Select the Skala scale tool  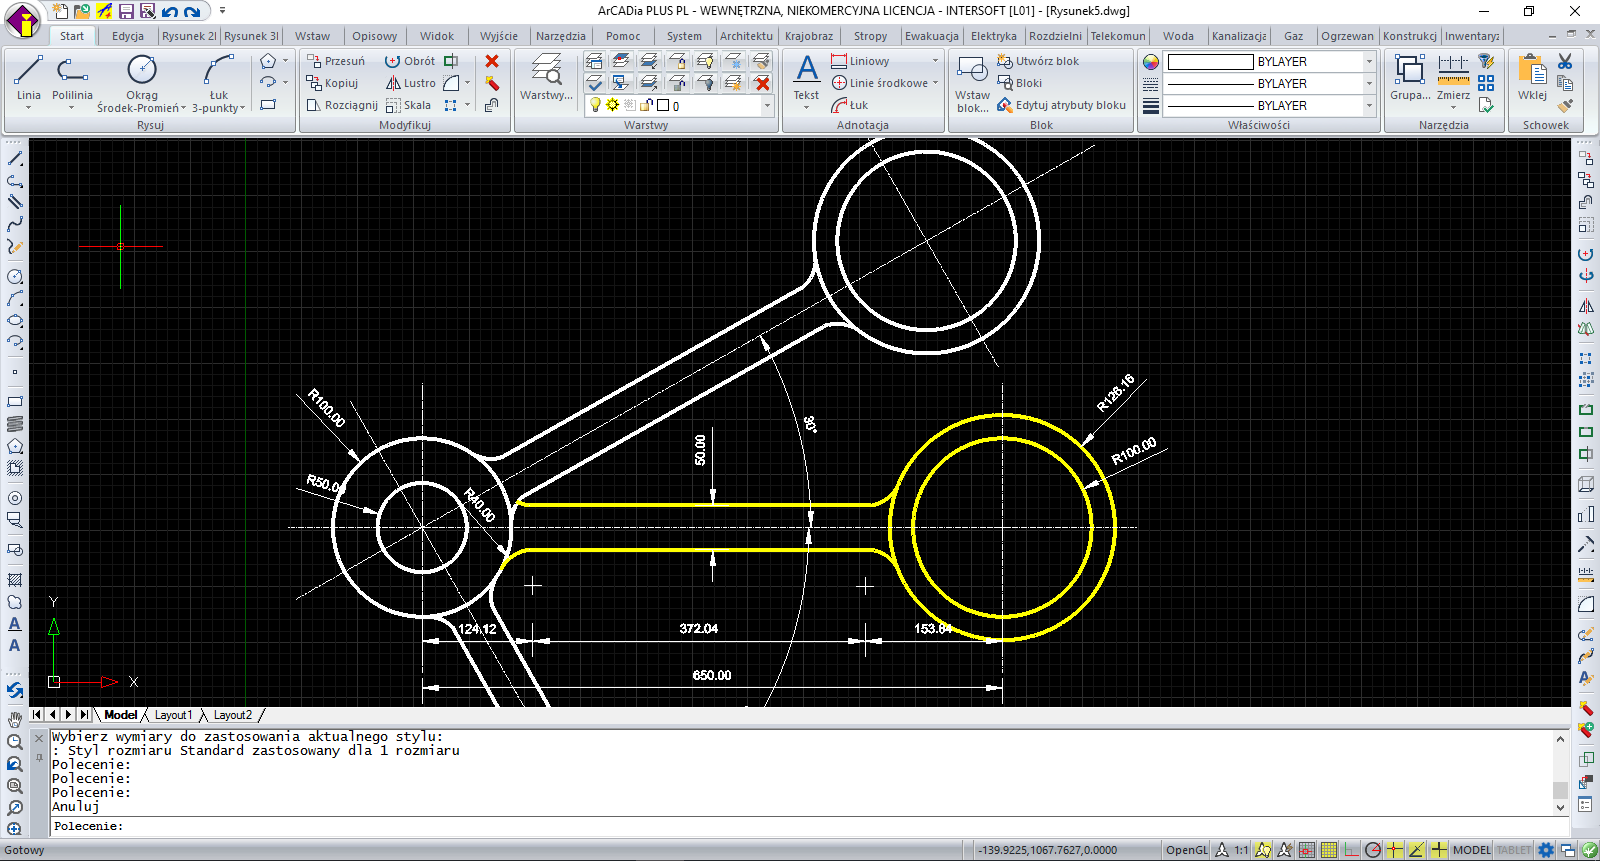[x=408, y=105]
